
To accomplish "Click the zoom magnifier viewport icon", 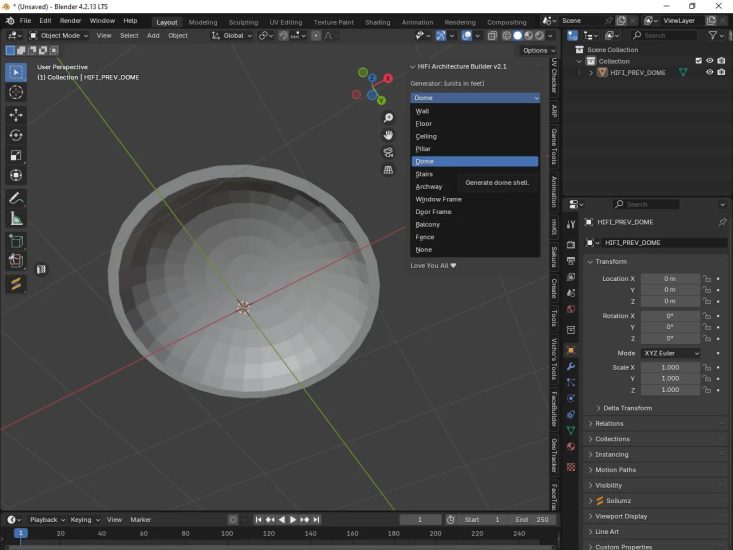I will 388,118.
